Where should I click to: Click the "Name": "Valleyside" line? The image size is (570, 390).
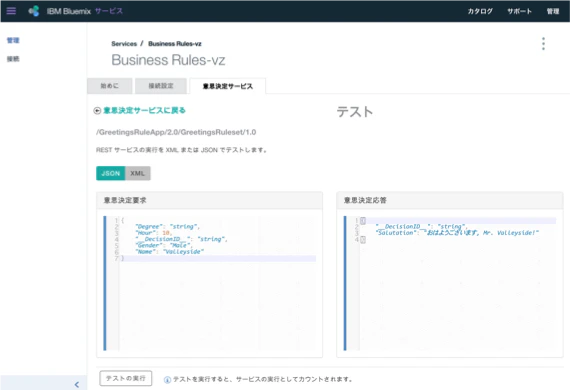(169, 252)
